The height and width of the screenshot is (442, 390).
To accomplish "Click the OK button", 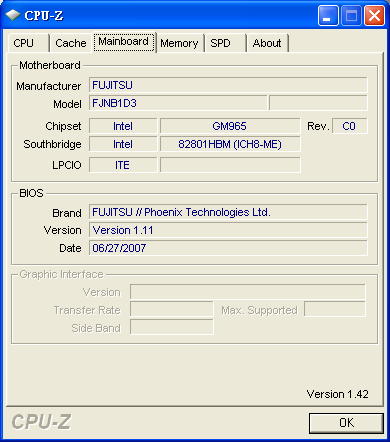I will pyautogui.click(x=346, y=423).
